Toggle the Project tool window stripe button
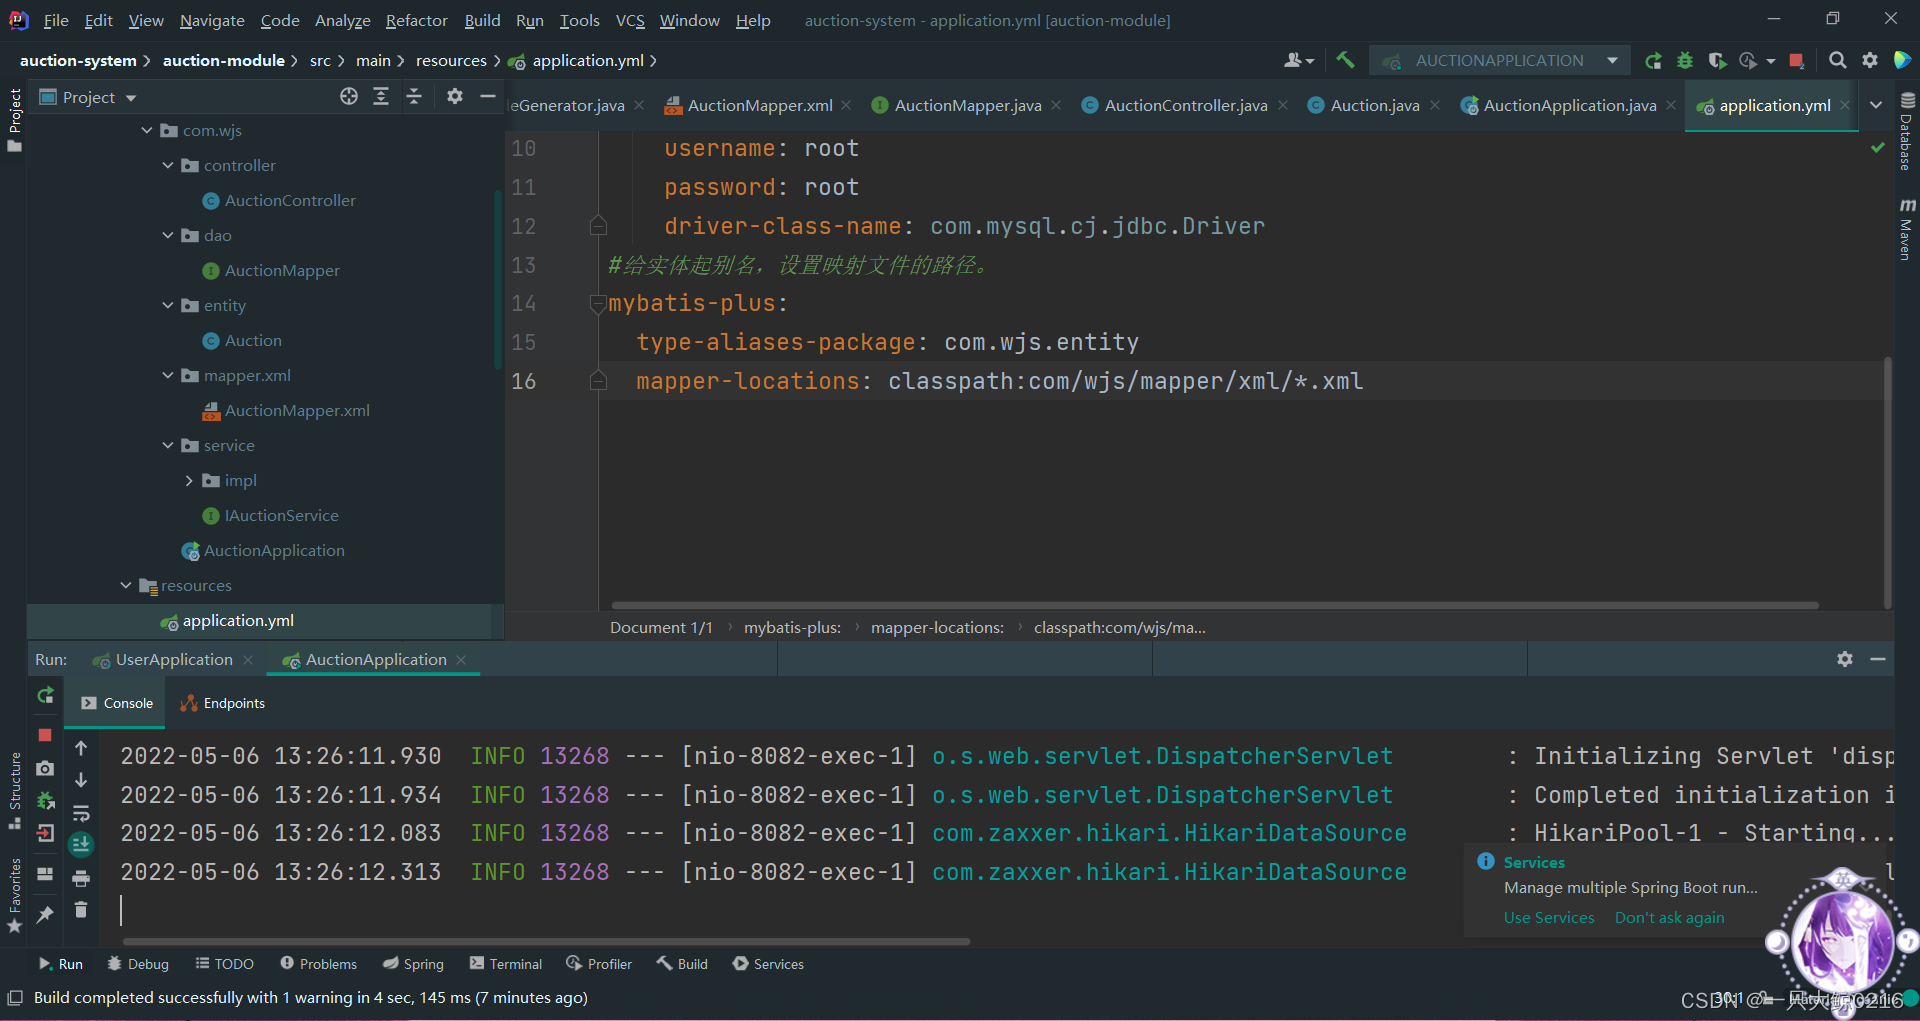1920x1021 pixels. pyautogui.click(x=14, y=120)
